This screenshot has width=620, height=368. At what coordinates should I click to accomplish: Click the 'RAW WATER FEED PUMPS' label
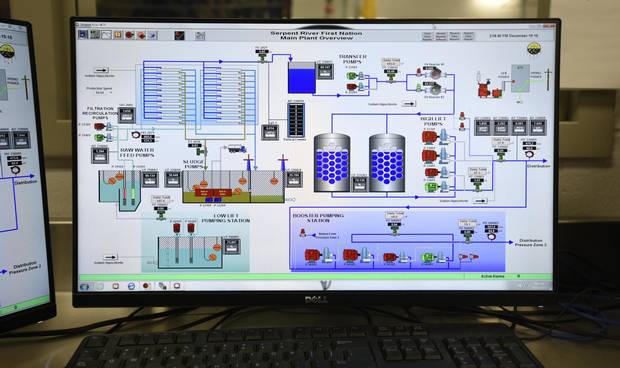[x=137, y=153]
